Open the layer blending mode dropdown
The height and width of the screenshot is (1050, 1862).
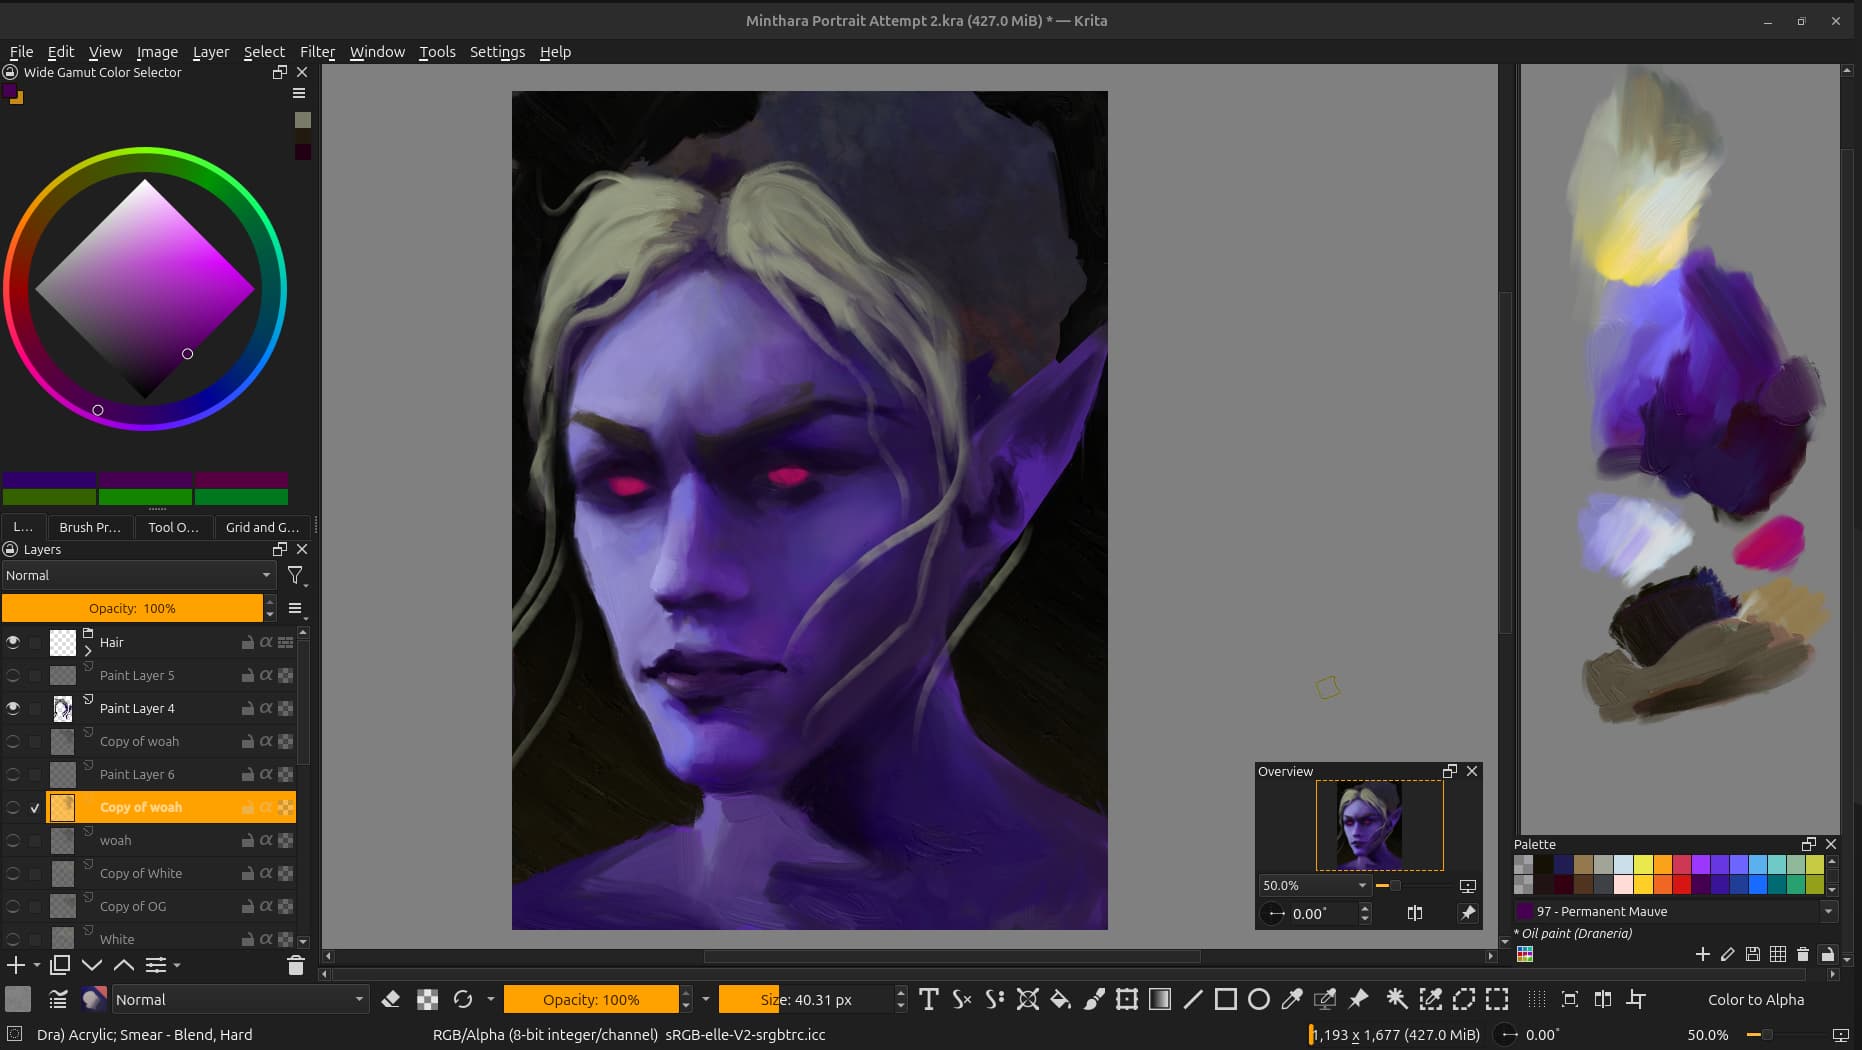click(138, 575)
